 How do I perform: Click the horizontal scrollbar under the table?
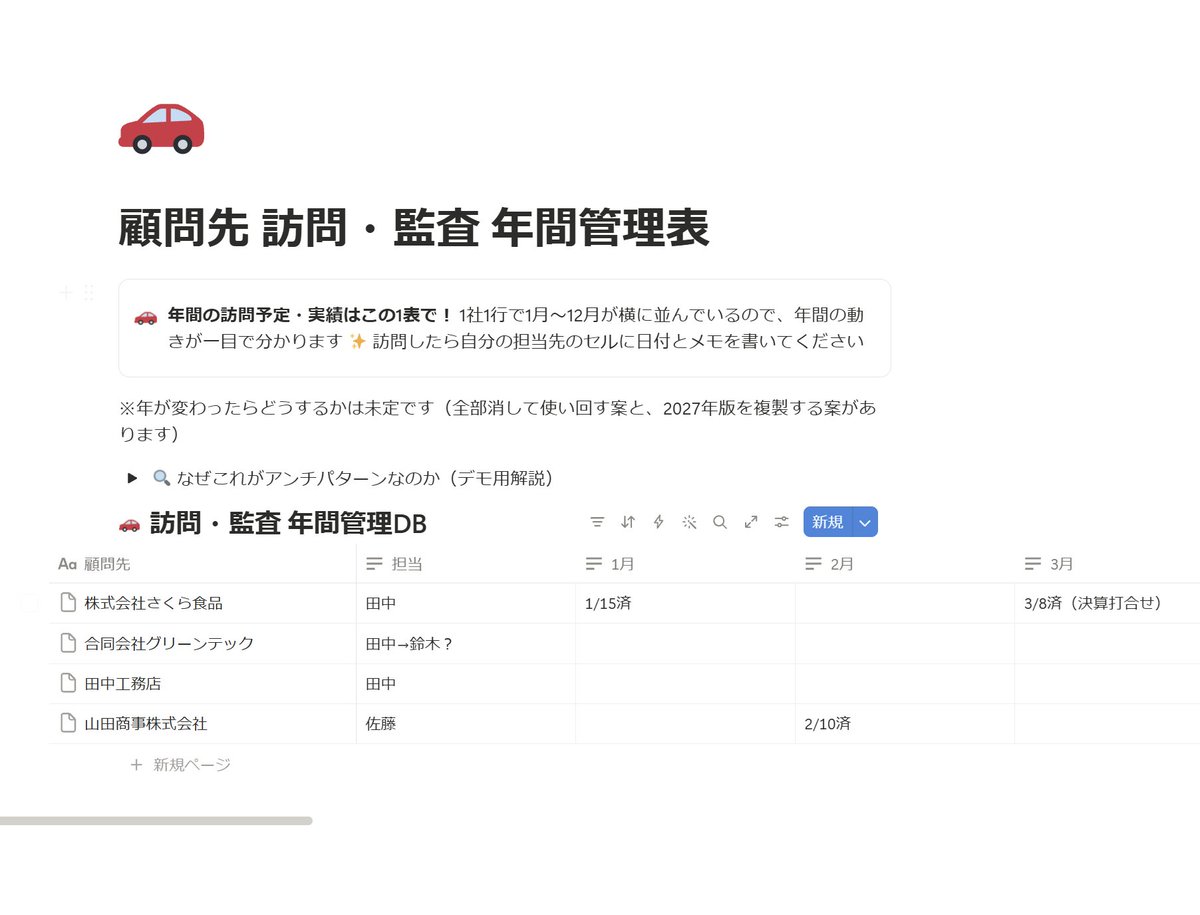tap(156, 821)
